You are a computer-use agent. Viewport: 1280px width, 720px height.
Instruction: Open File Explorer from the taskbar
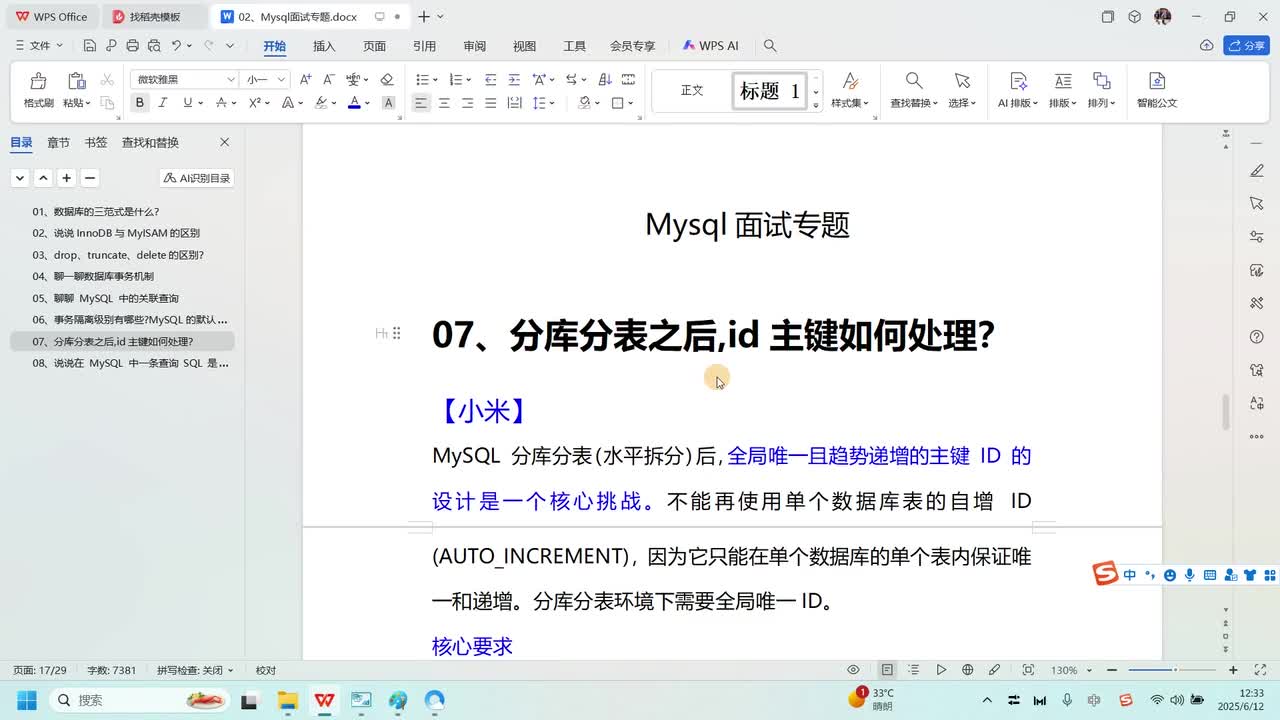click(x=287, y=700)
